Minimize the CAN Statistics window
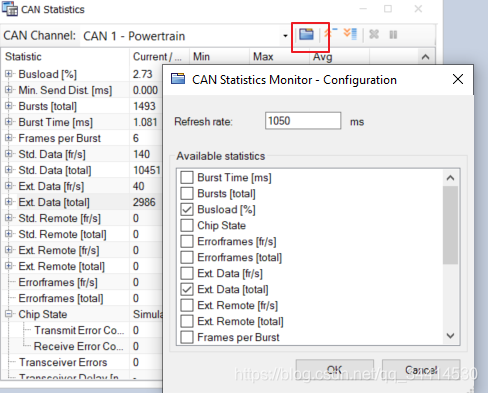The image size is (488, 393). (x=363, y=9)
